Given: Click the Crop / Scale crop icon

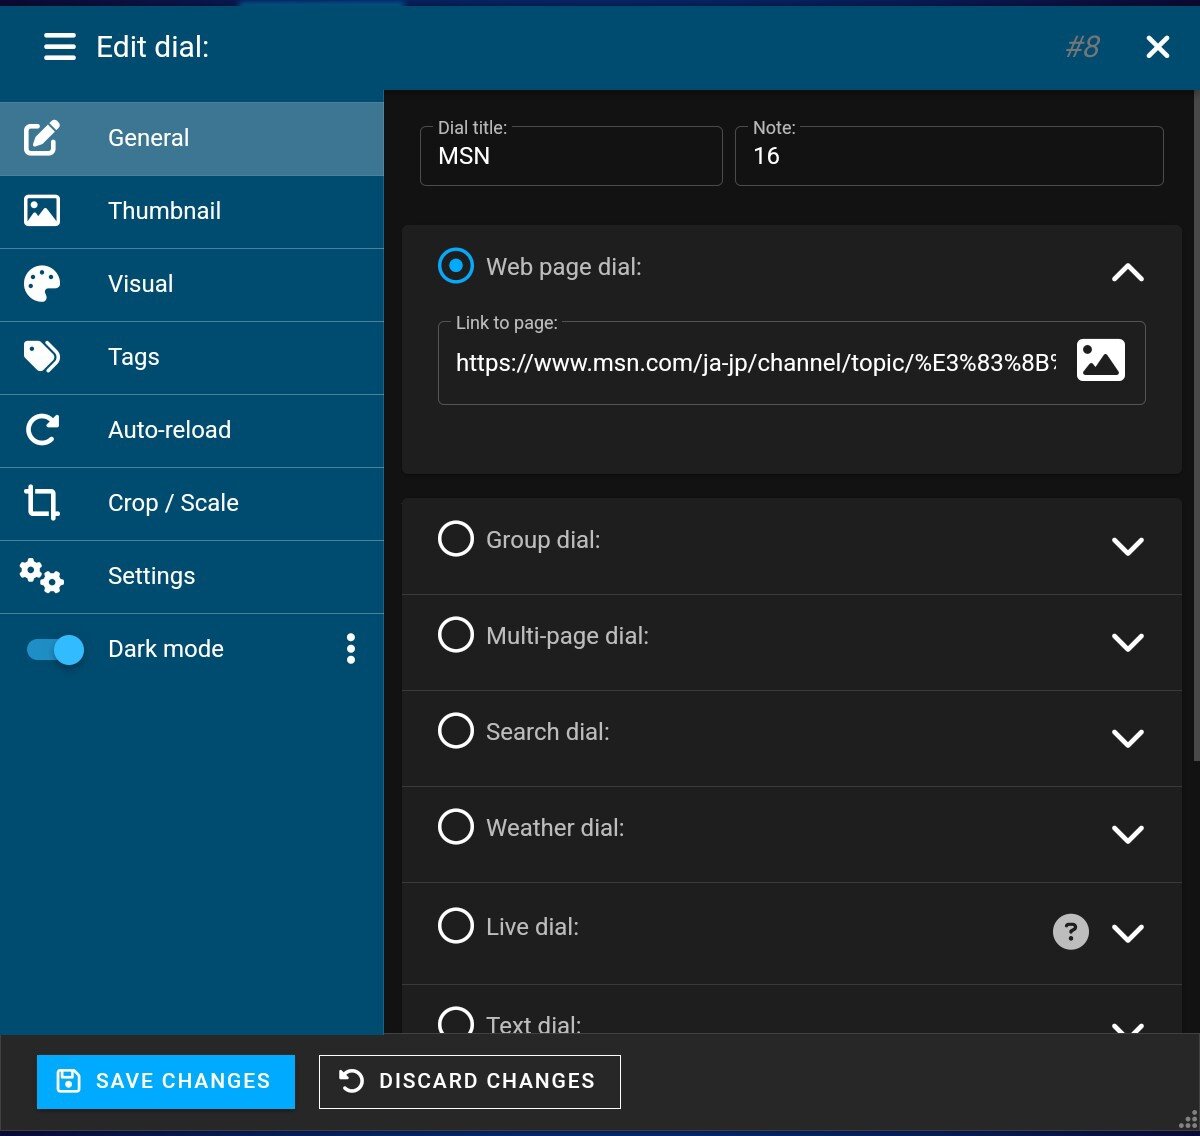Looking at the screenshot, I should (42, 503).
